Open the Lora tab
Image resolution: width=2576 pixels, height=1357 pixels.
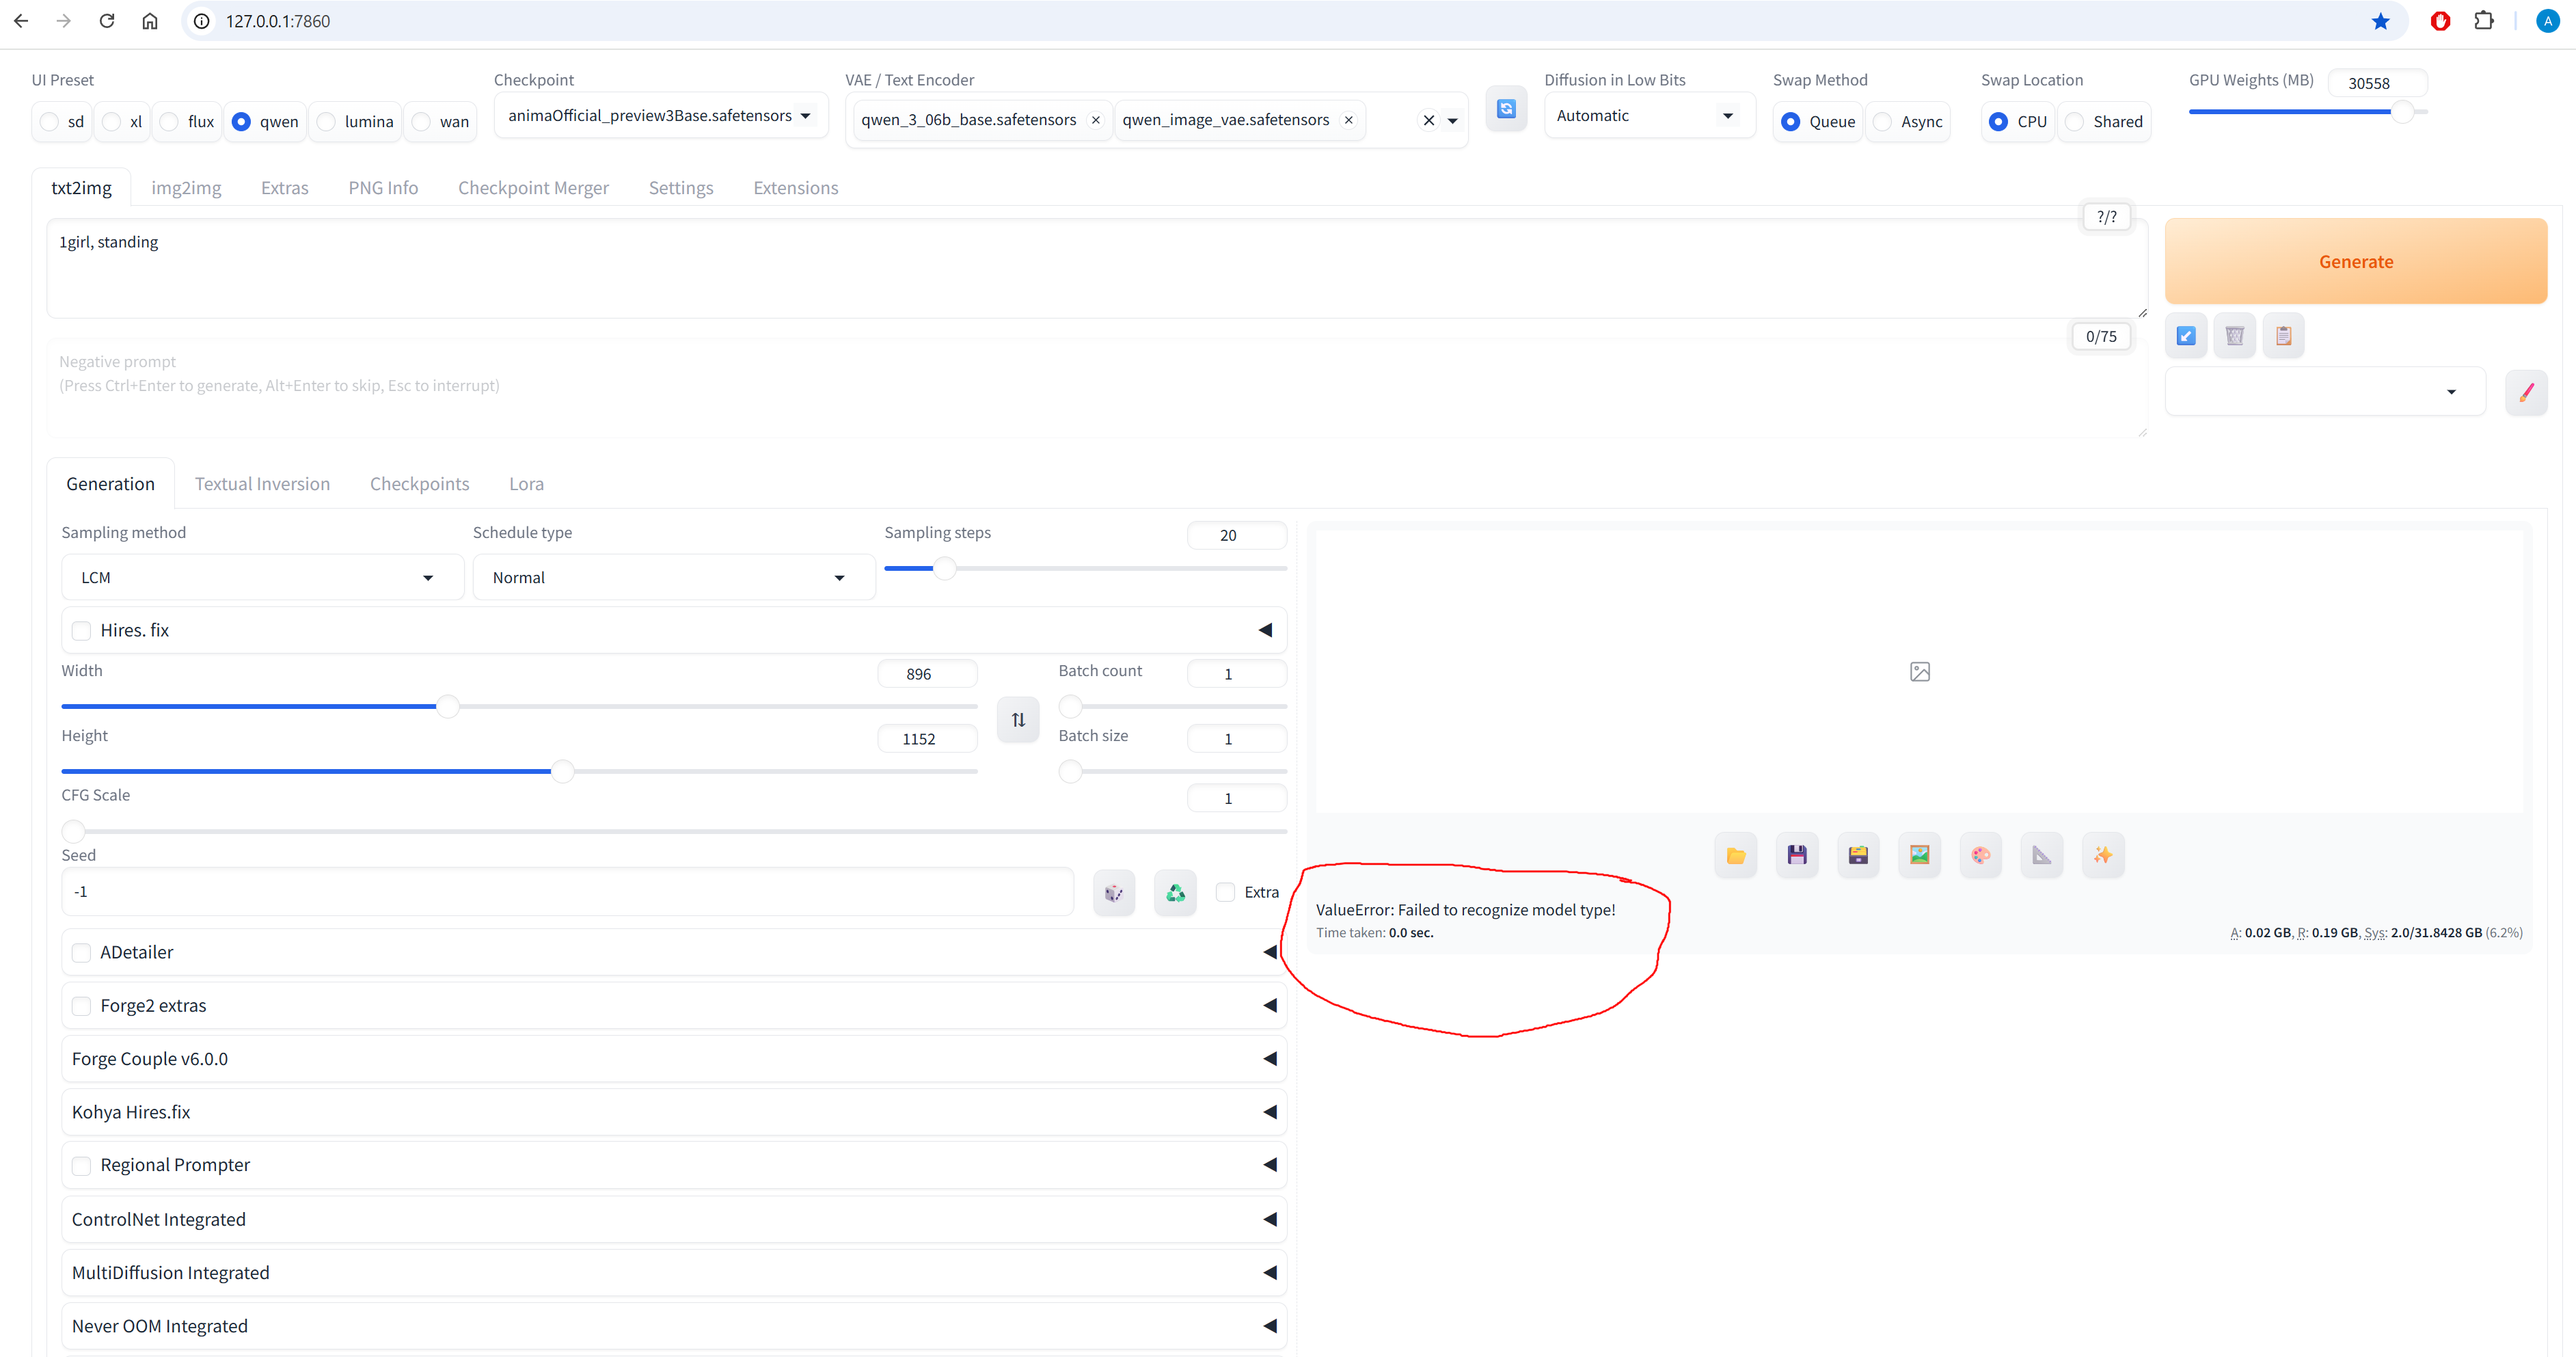tap(527, 484)
